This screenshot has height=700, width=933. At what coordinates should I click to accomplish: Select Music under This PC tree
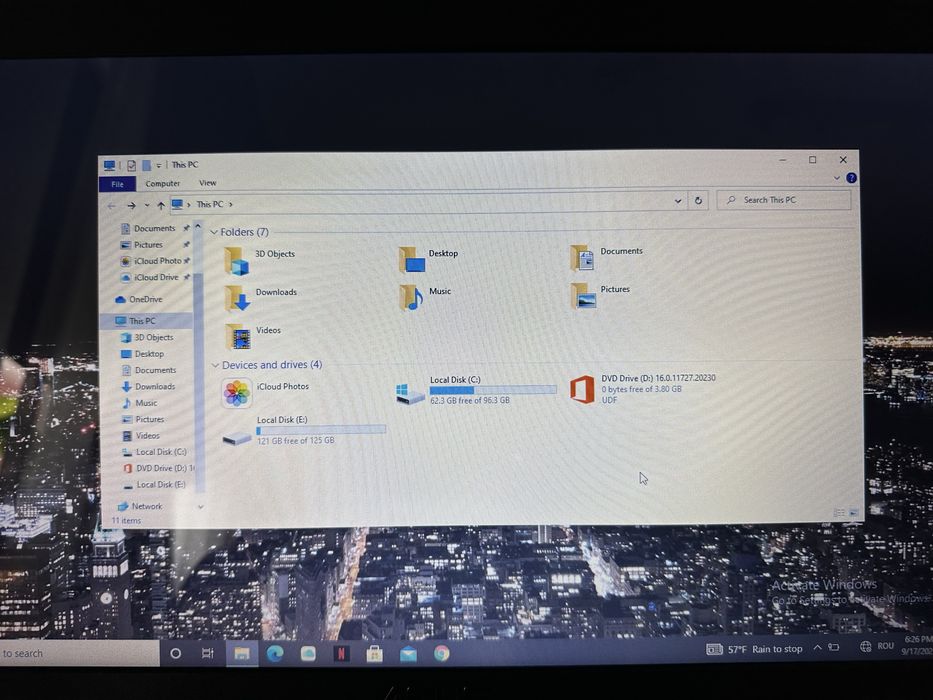pos(146,403)
